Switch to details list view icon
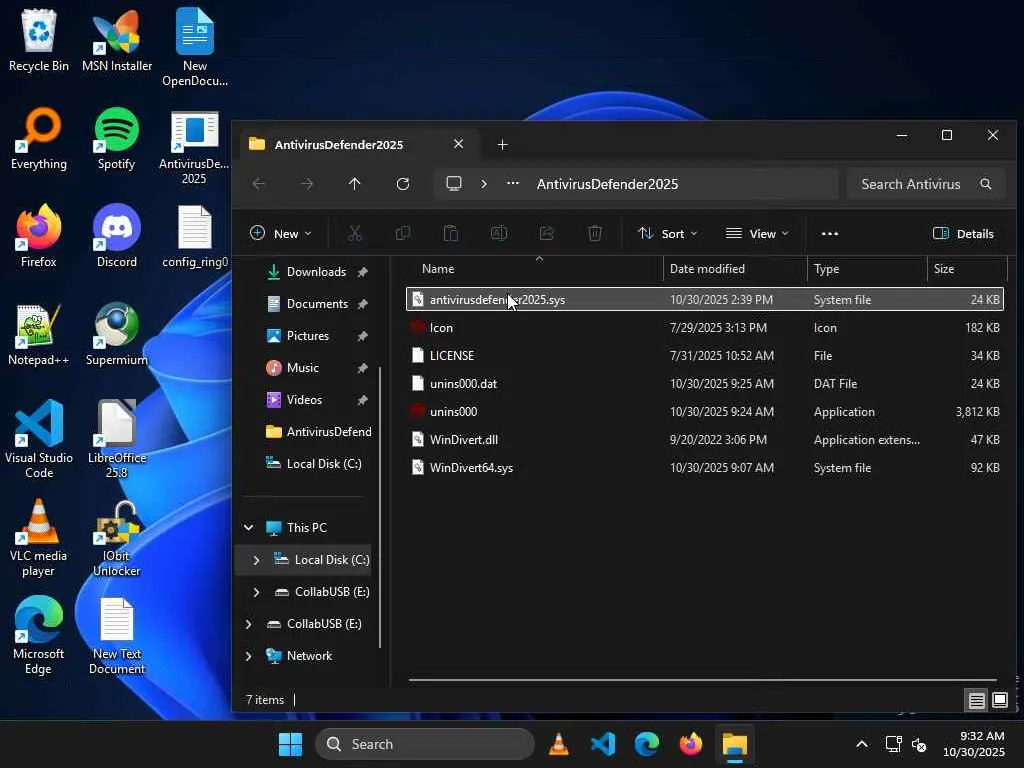This screenshot has width=1024, height=768. tap(976, 700)
